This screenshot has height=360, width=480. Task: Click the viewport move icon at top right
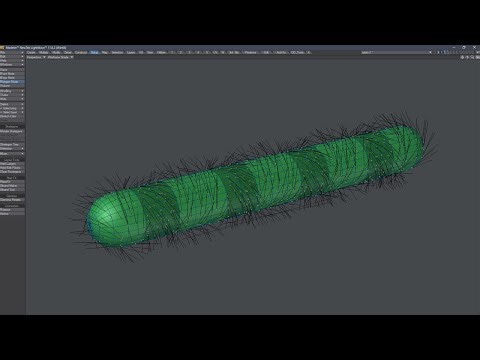pyautogui.click(x=462, y=57)
